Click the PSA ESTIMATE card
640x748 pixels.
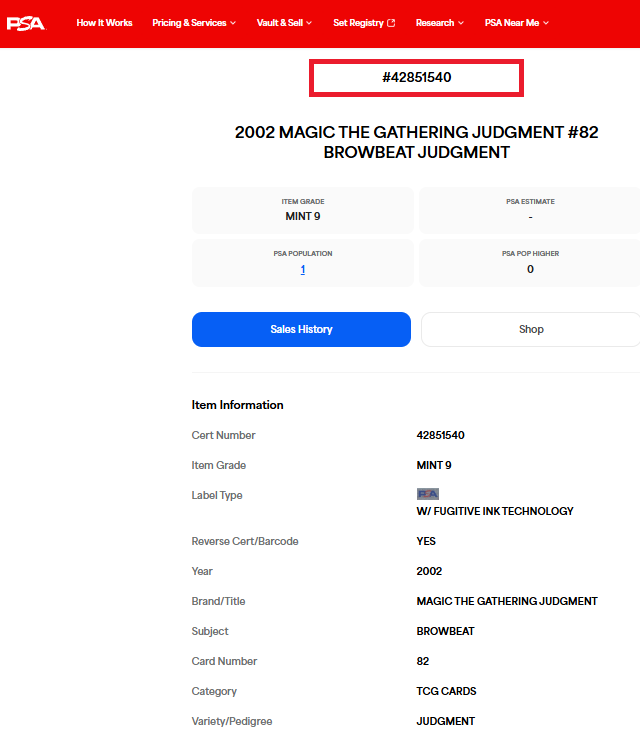point(530,210)
